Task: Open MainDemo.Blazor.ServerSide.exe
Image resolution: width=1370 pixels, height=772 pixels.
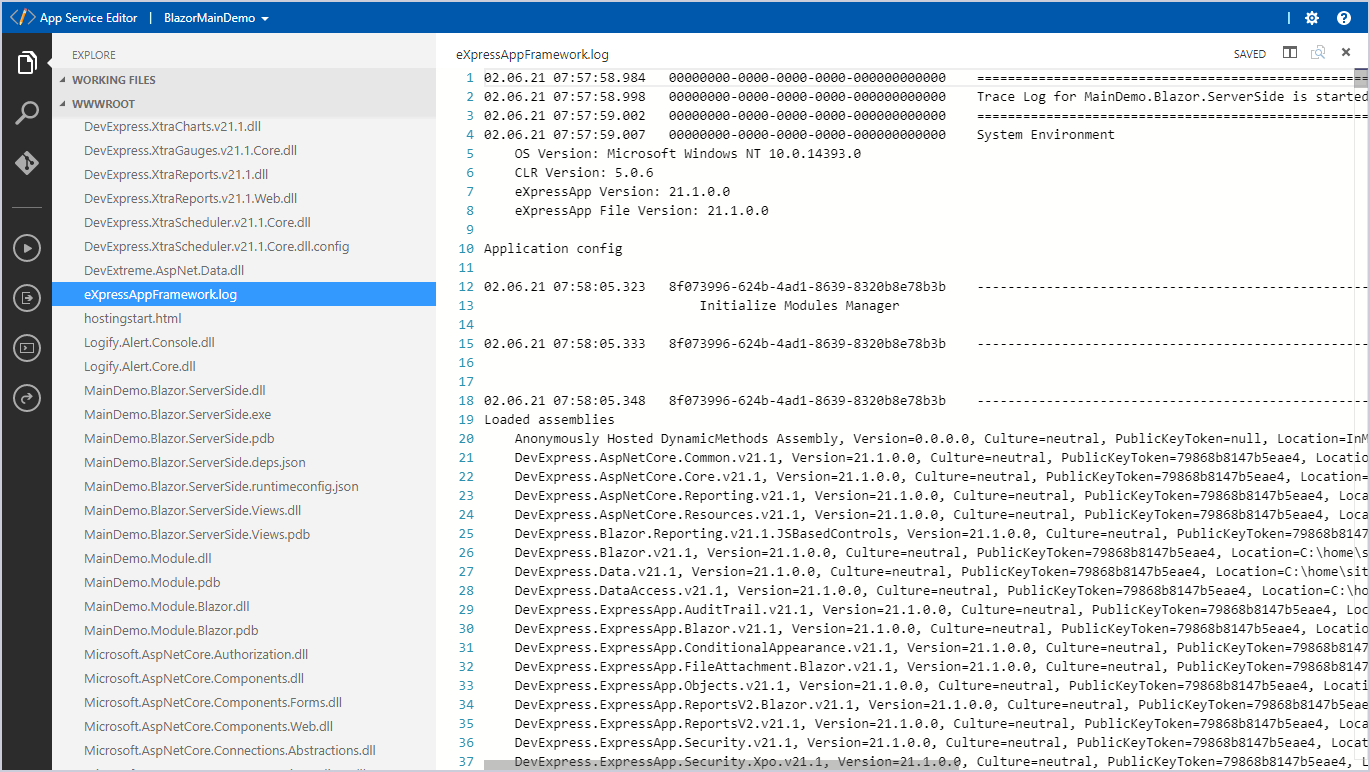Action: pos(177,414)
